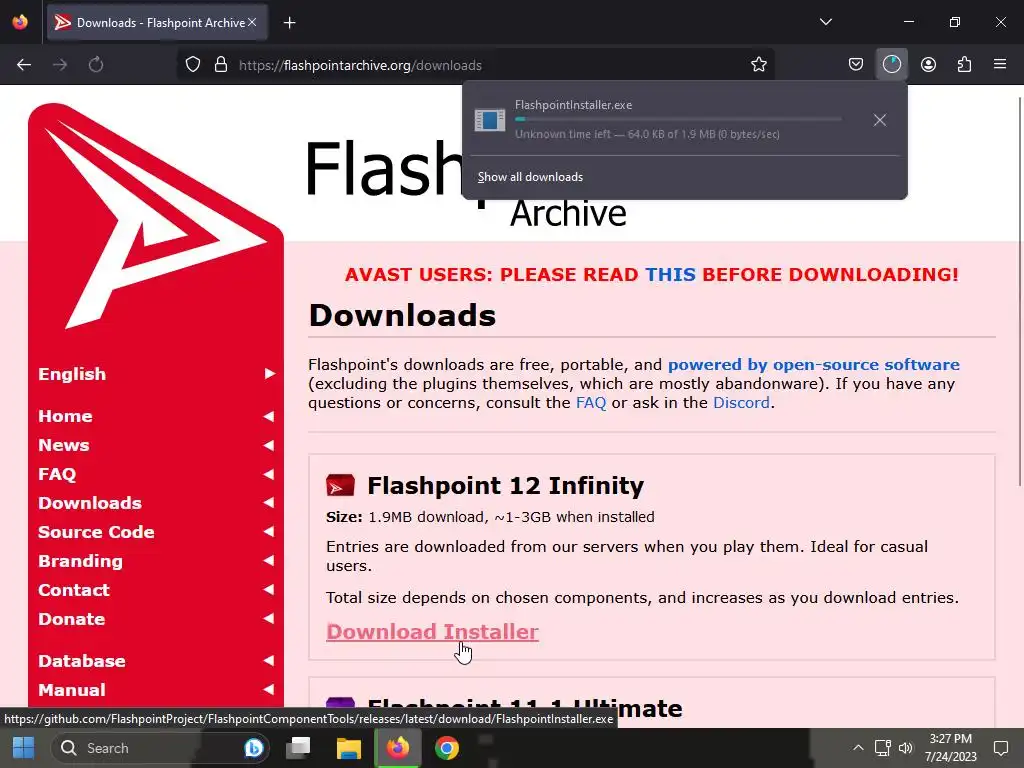Click the page vertical scrollbar
The image size is (1024, 768).
(1019, 291)
